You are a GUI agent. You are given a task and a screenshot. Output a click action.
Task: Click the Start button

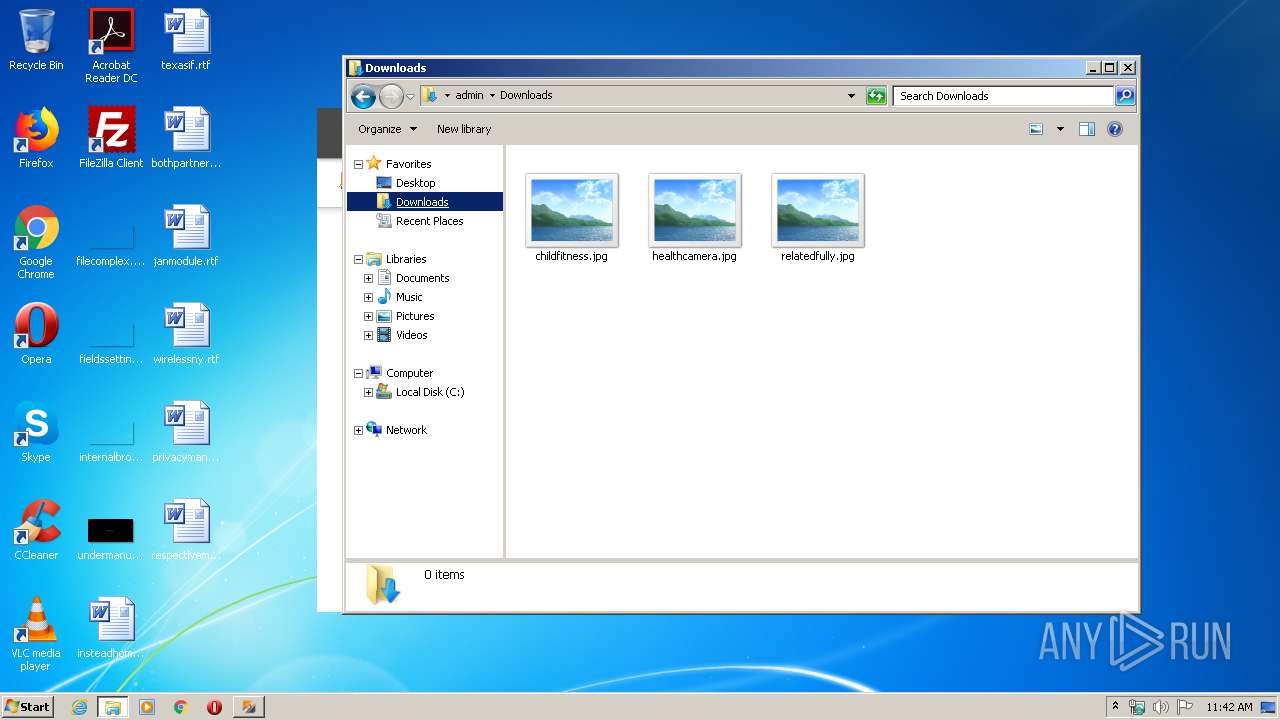tap(28, 706)
